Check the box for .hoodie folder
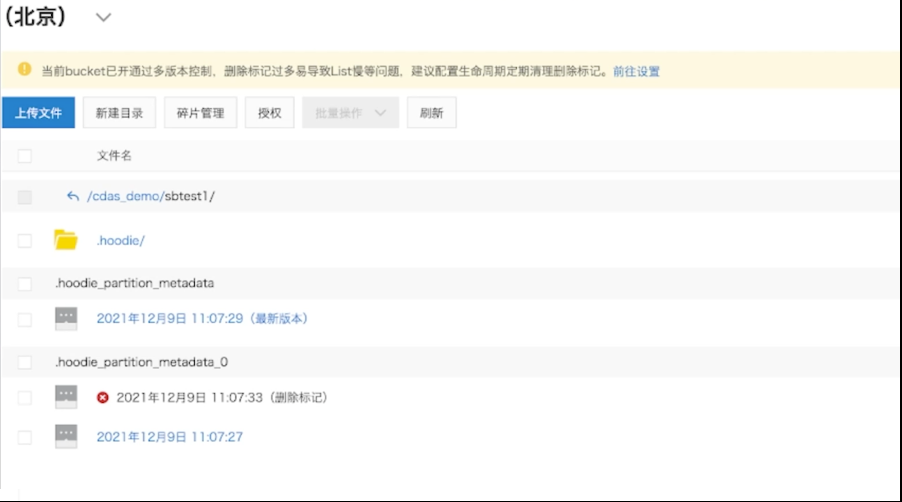Viewport: 902px width, 502px height. click(x=25, y=241)
